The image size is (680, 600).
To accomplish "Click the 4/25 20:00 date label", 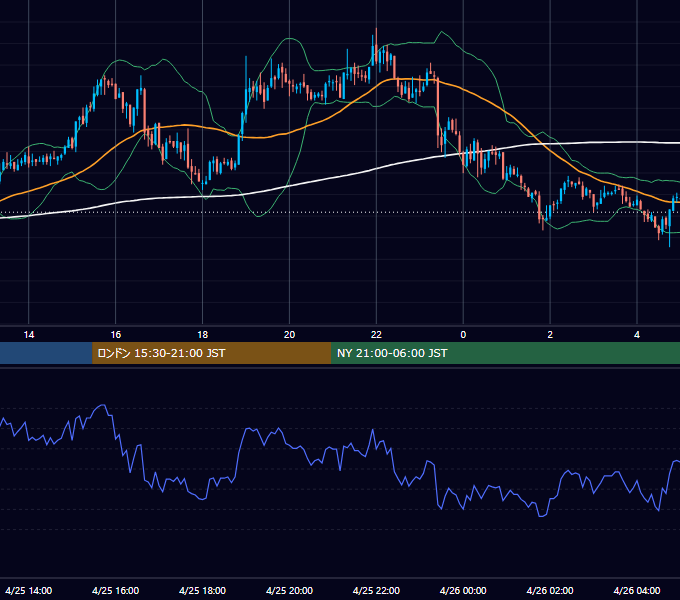I will [x=289, y=590].
